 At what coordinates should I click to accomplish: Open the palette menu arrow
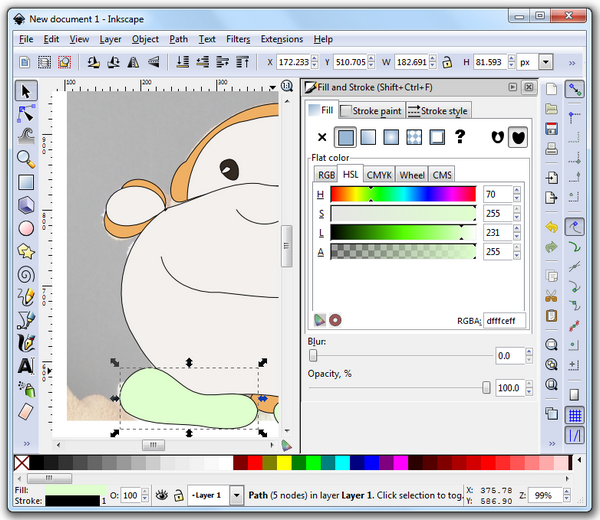[x=579, y=460]
